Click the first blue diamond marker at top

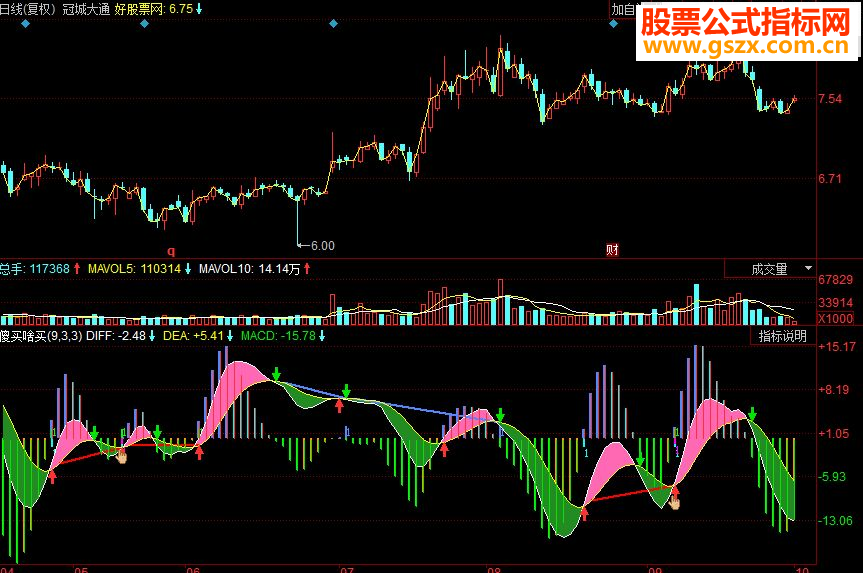coord(25,24)
